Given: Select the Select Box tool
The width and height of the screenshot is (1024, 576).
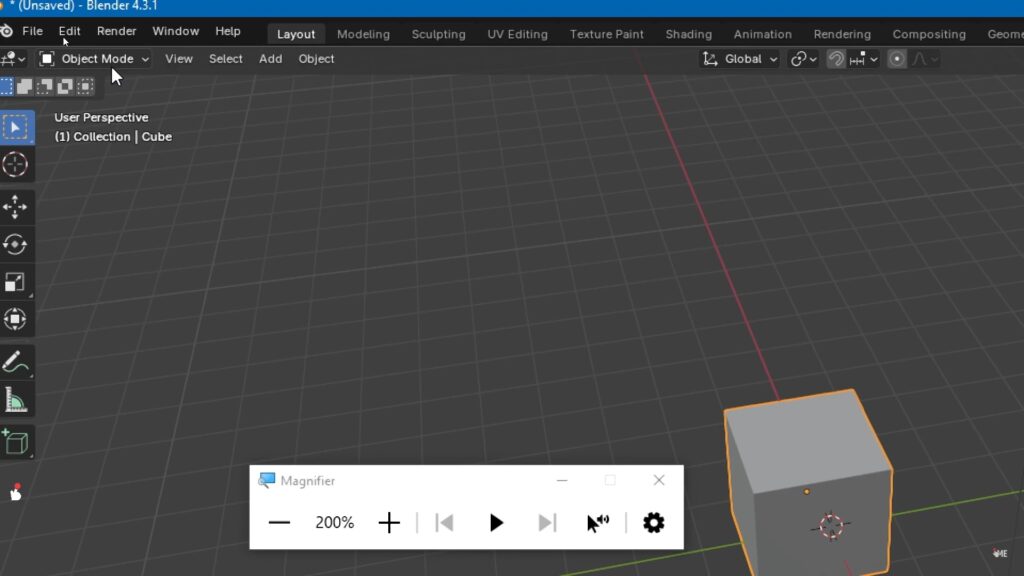Looking at the screenshot, I should [15, 127].
